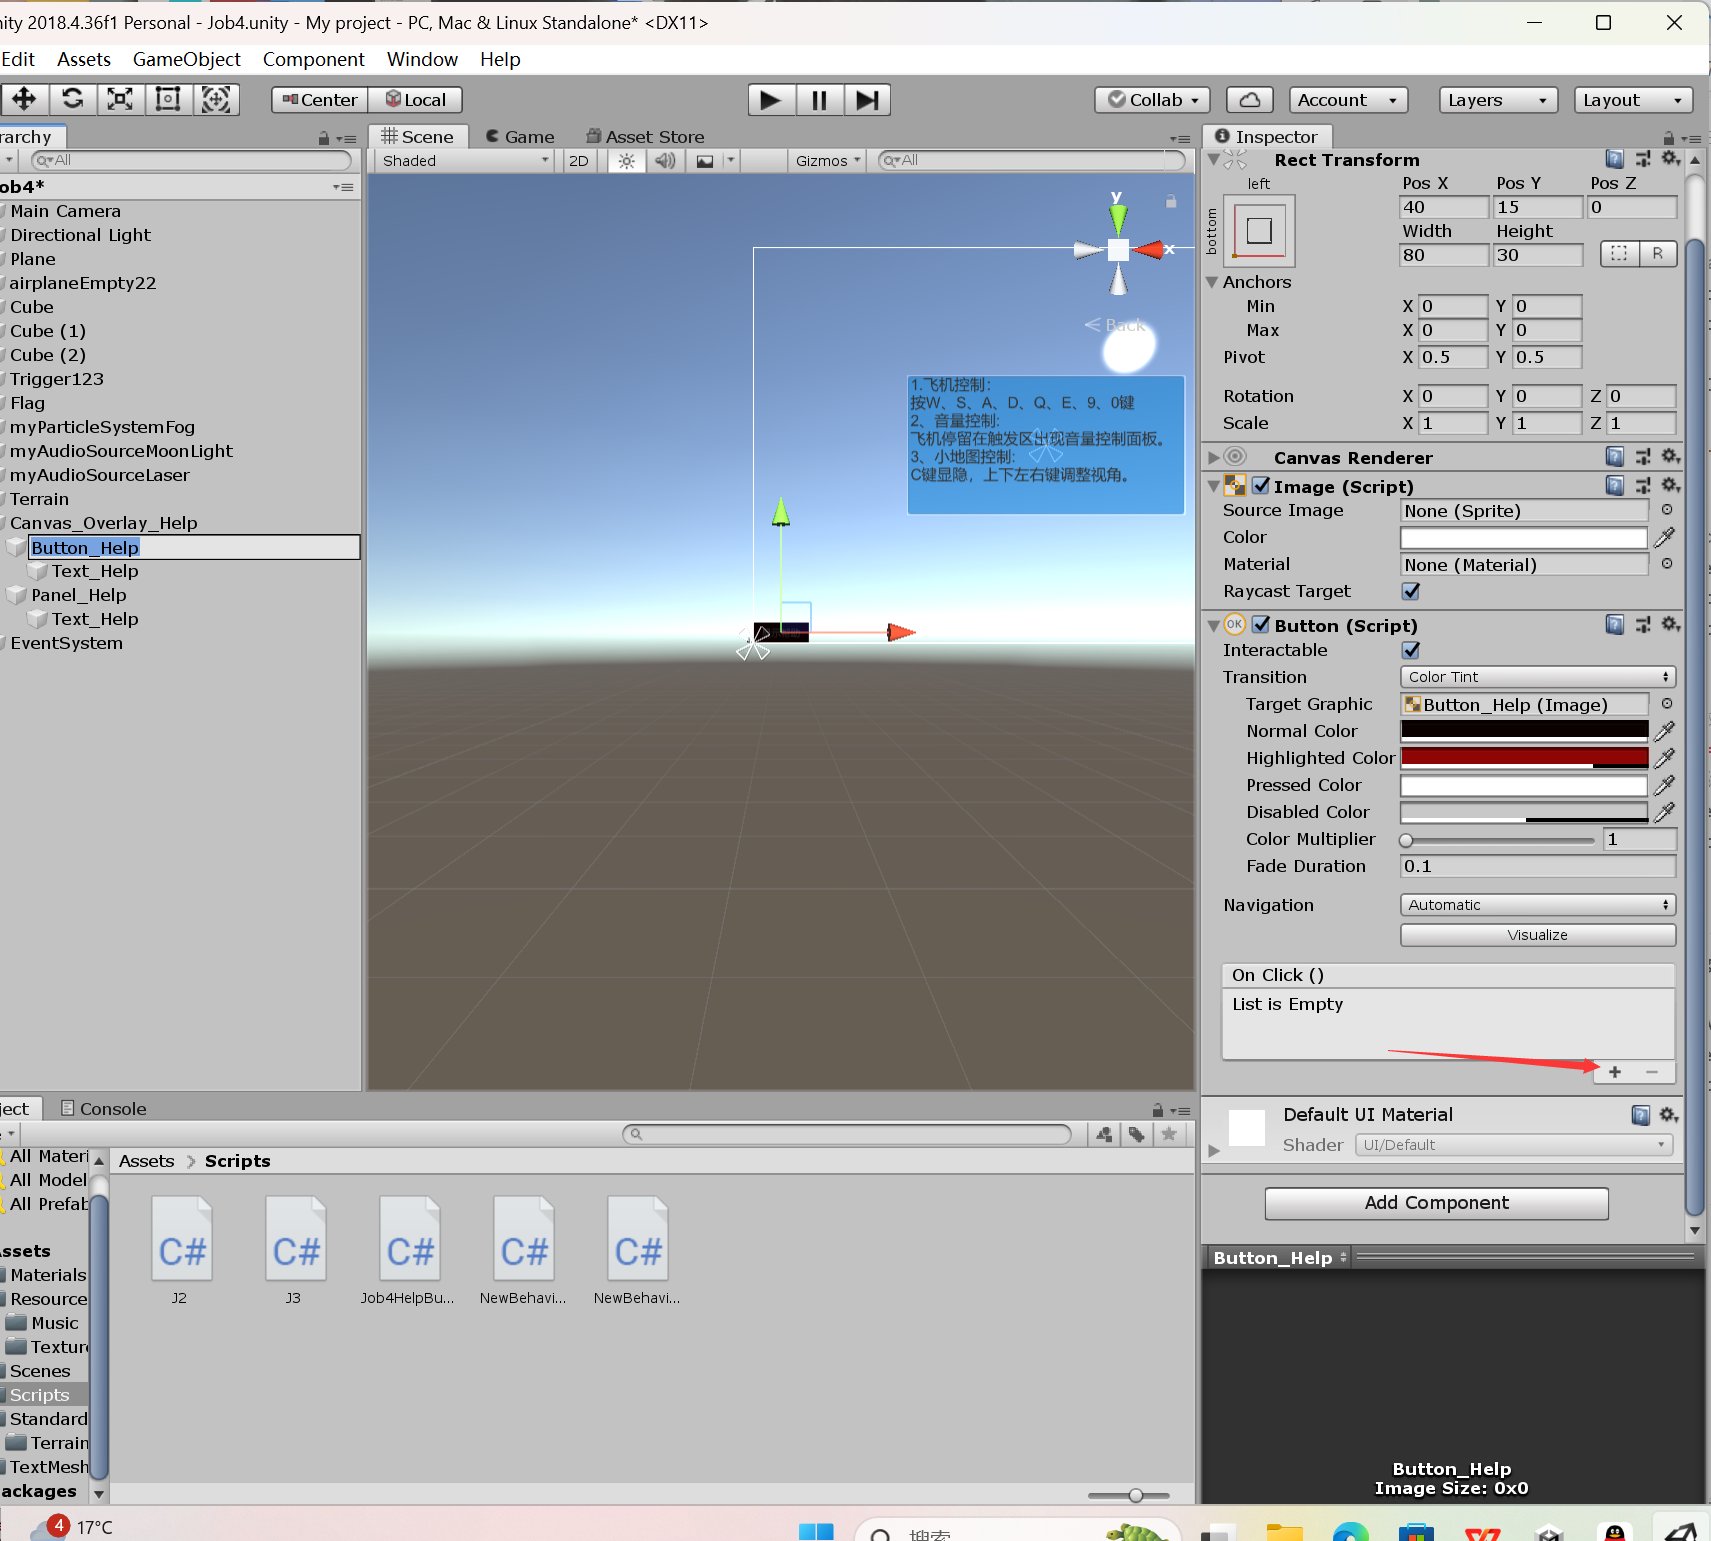Open Scripts breadcrumb in Project
Image resolution: width=1711 pixels, height=1541 pixels.
238,1161
